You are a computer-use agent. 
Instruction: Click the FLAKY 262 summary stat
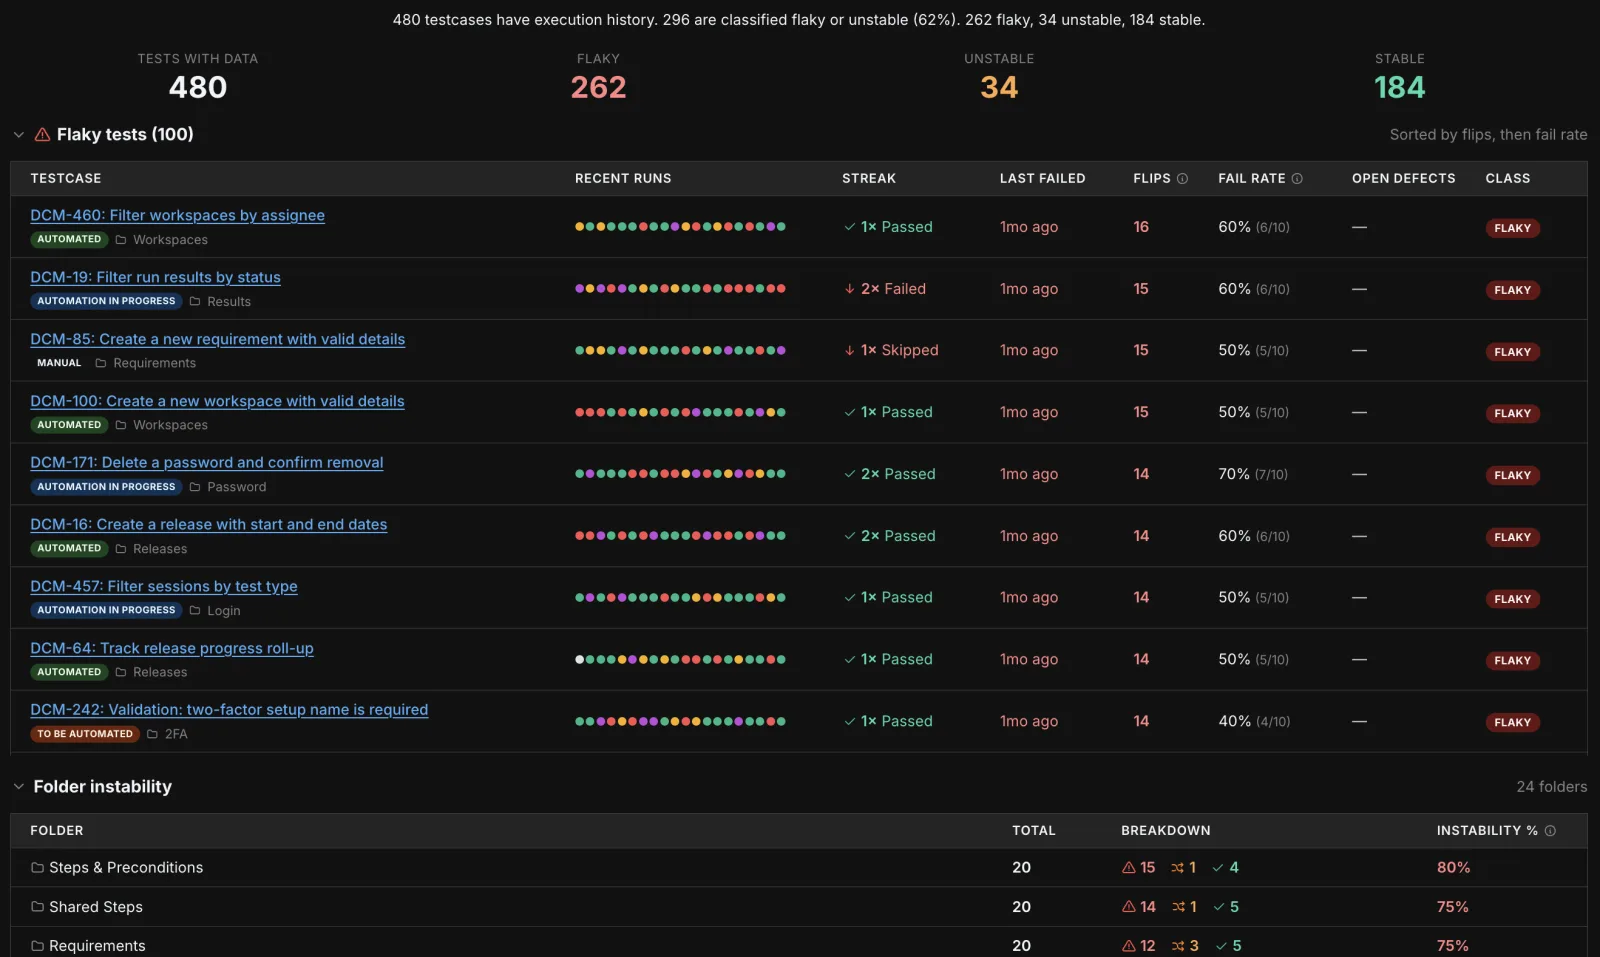point(598,77)
